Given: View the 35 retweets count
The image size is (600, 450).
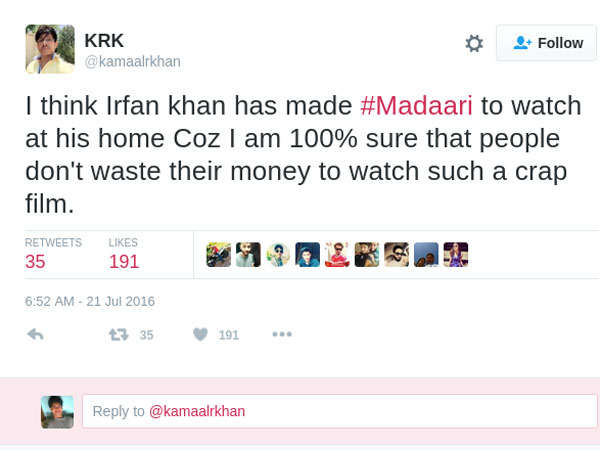Looking at the screenshot, I should click(36, 262).
